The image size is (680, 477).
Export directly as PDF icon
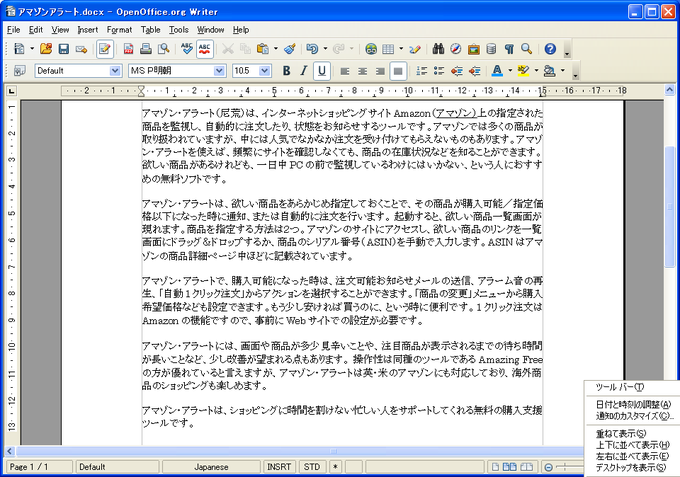point(128,49)
